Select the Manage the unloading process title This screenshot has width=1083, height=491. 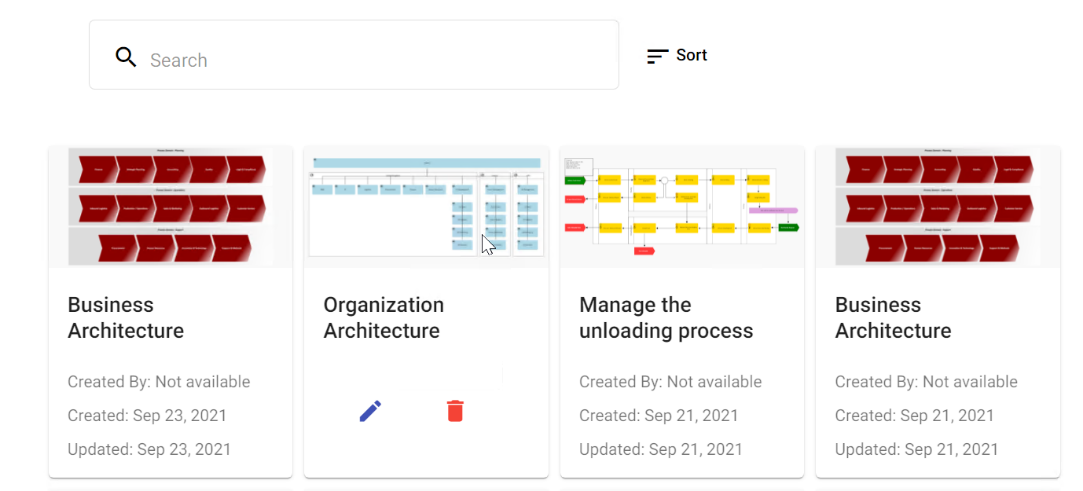(666, 318)
